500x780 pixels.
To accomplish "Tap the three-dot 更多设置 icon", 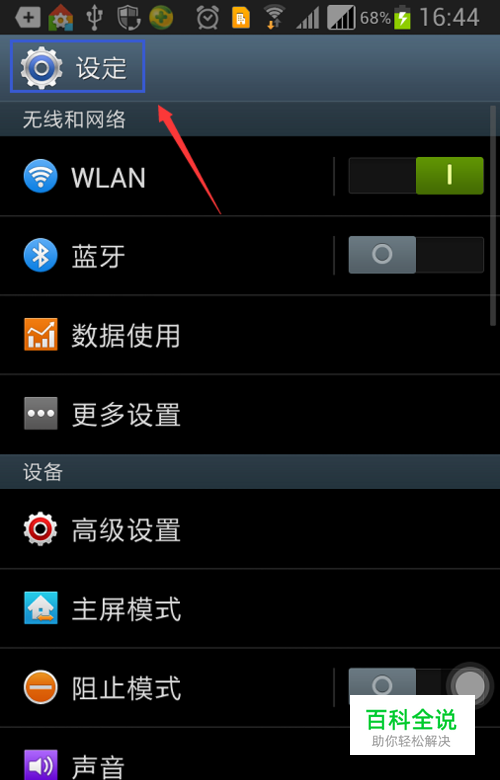I will [40, 413].
